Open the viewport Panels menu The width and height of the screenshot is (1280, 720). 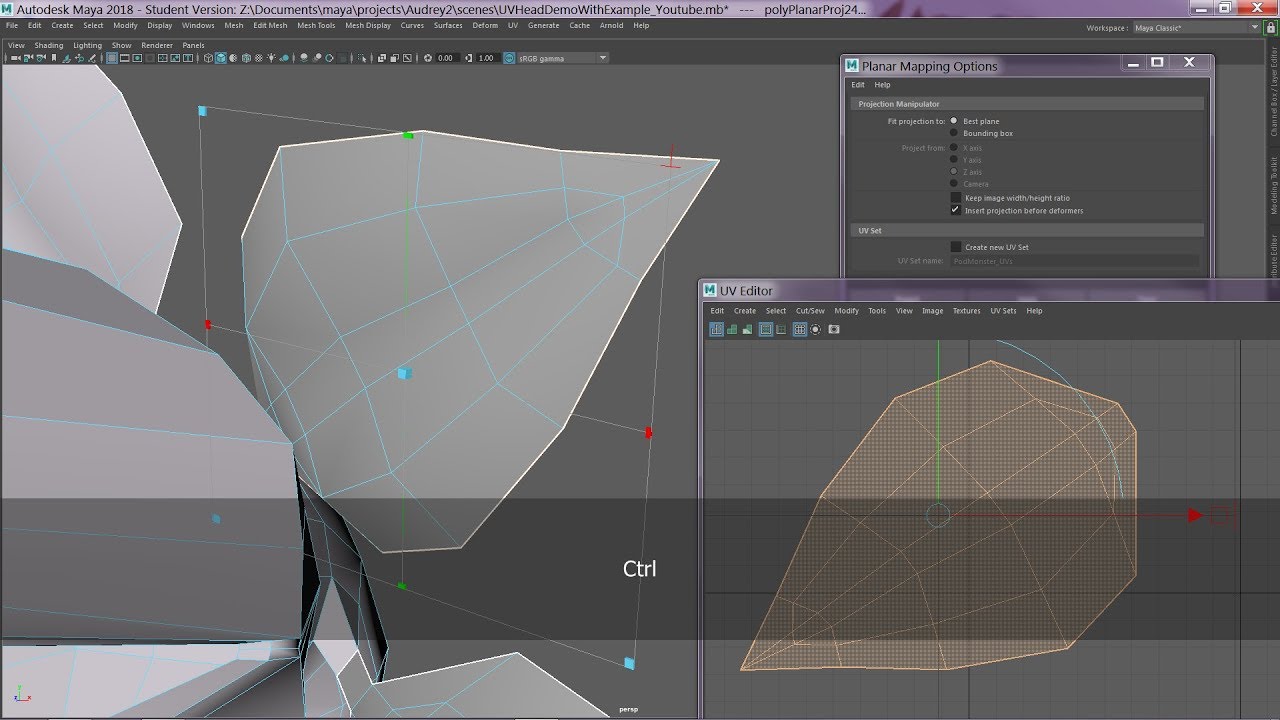[193, 45]
